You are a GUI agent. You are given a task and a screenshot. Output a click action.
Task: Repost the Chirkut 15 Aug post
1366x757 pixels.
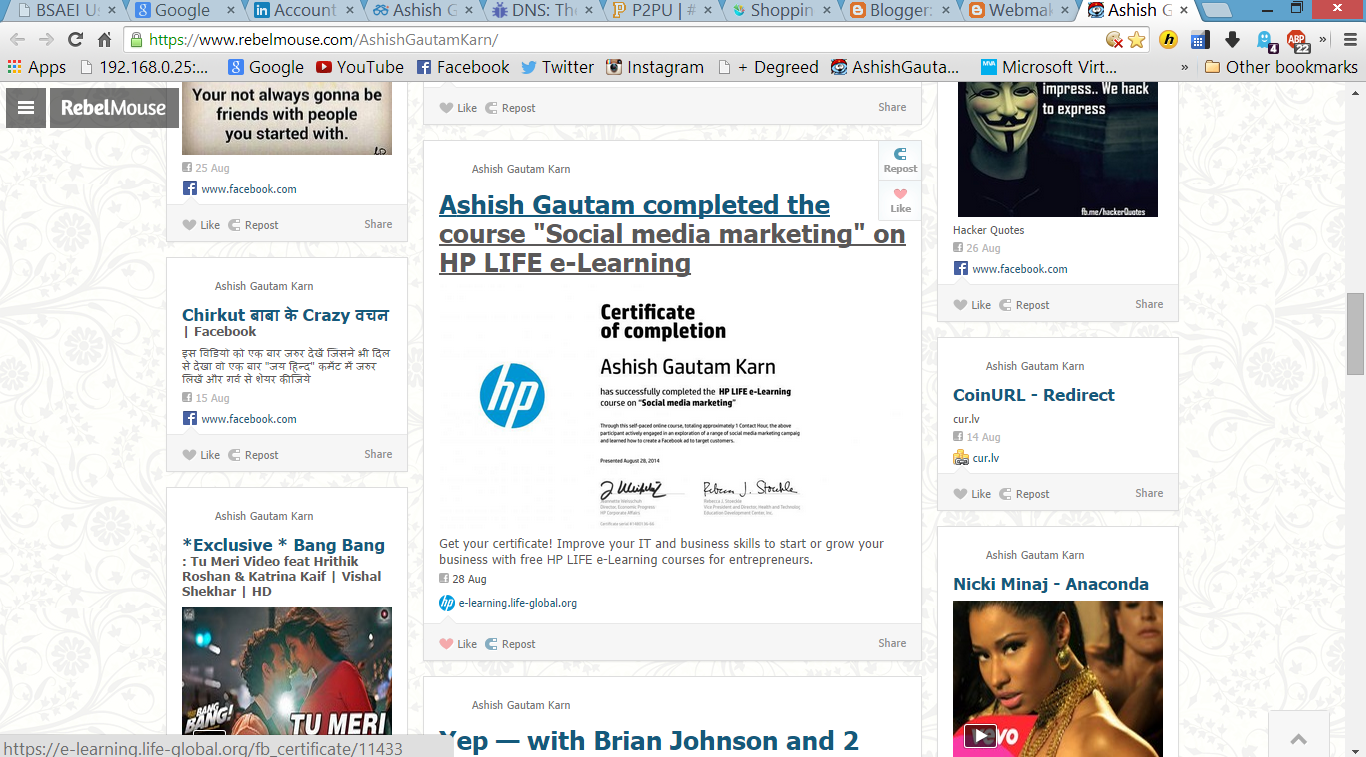point(253,455)
